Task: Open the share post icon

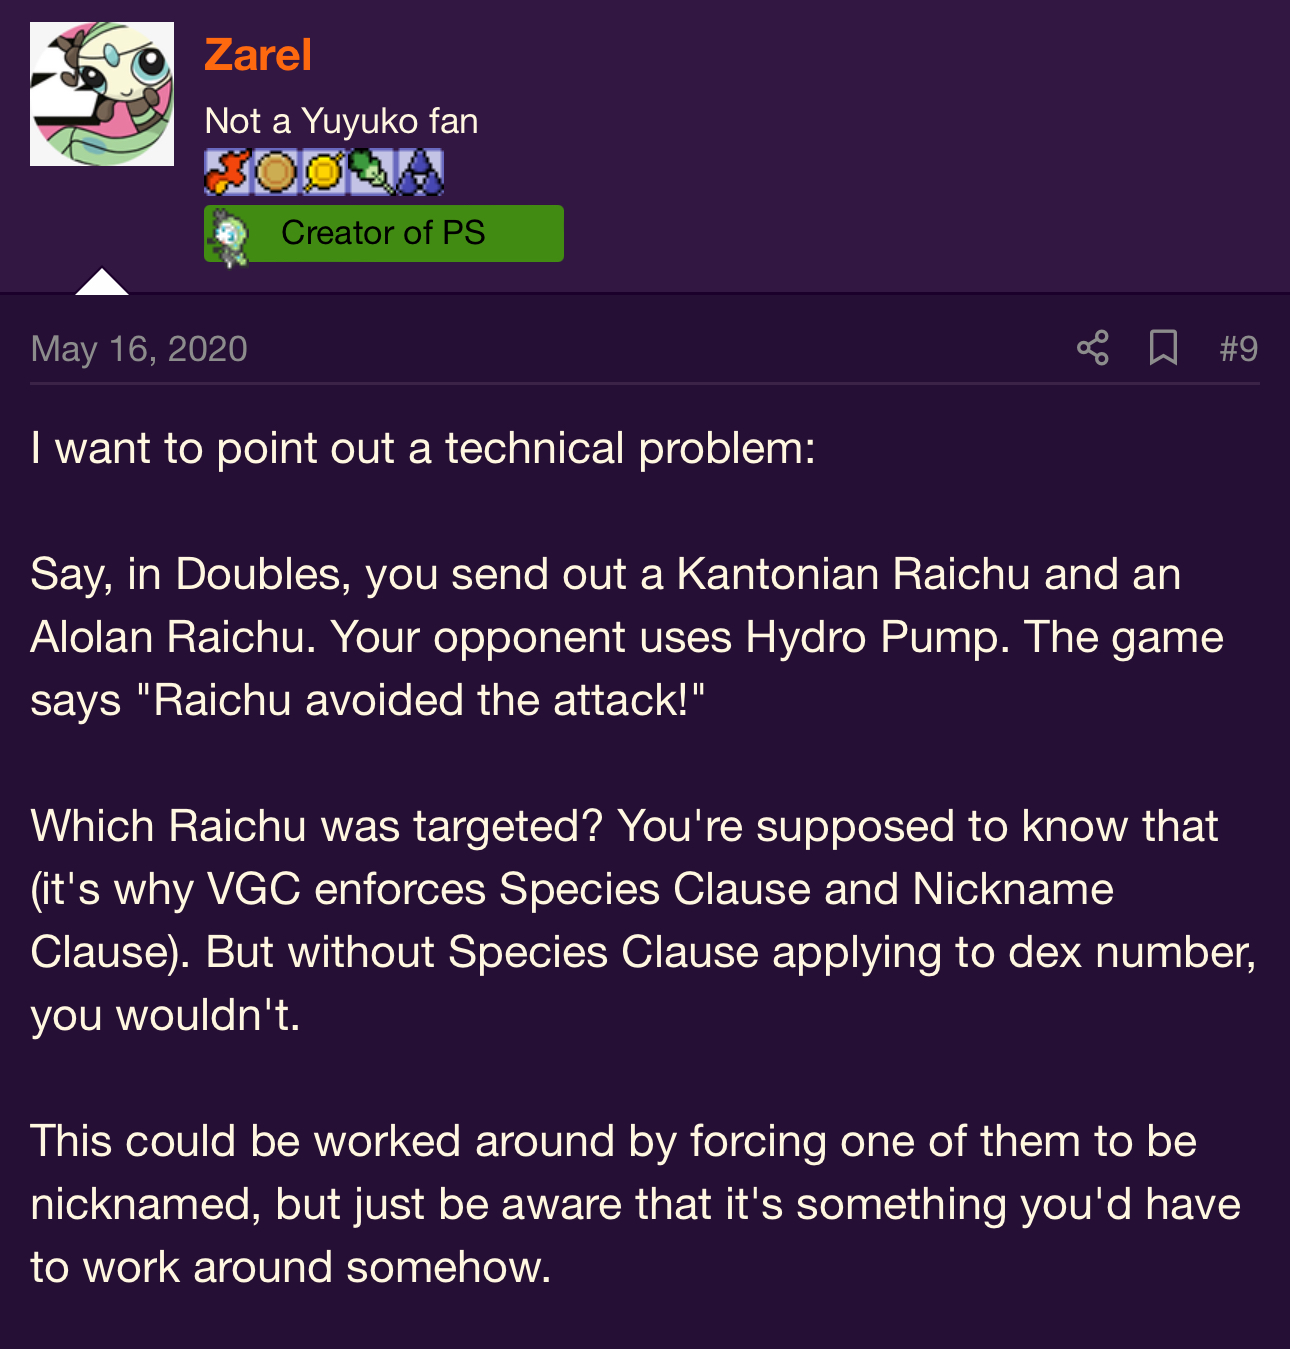Action: click(x=1093, y=348)
